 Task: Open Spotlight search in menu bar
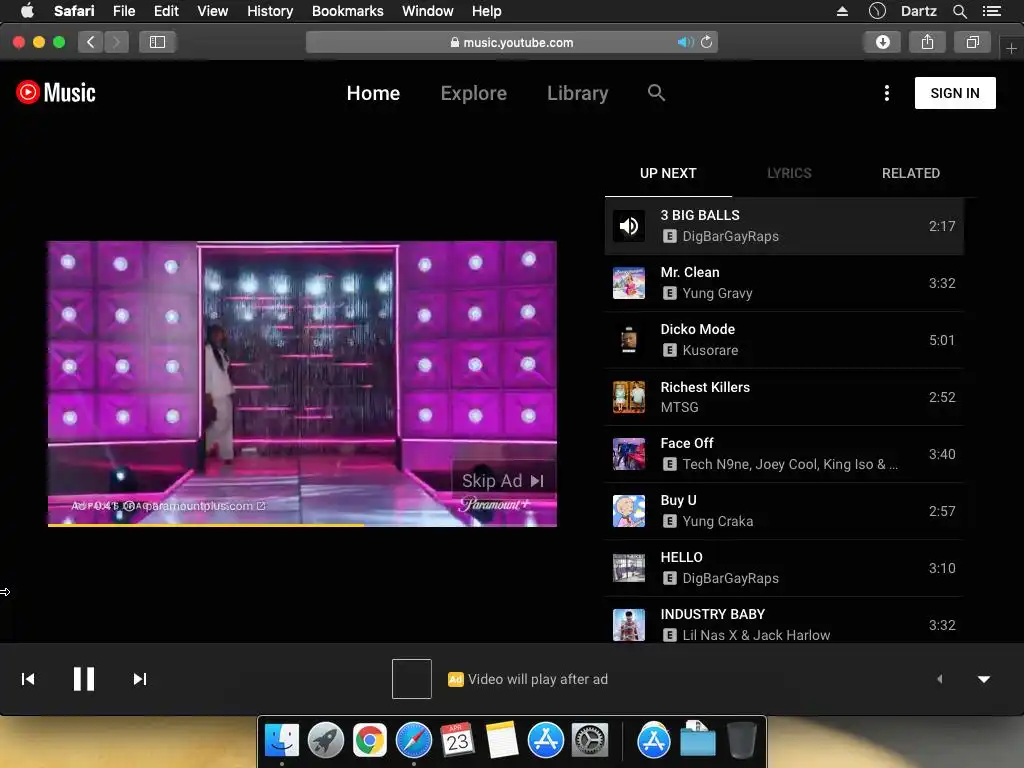click(959, 11)
